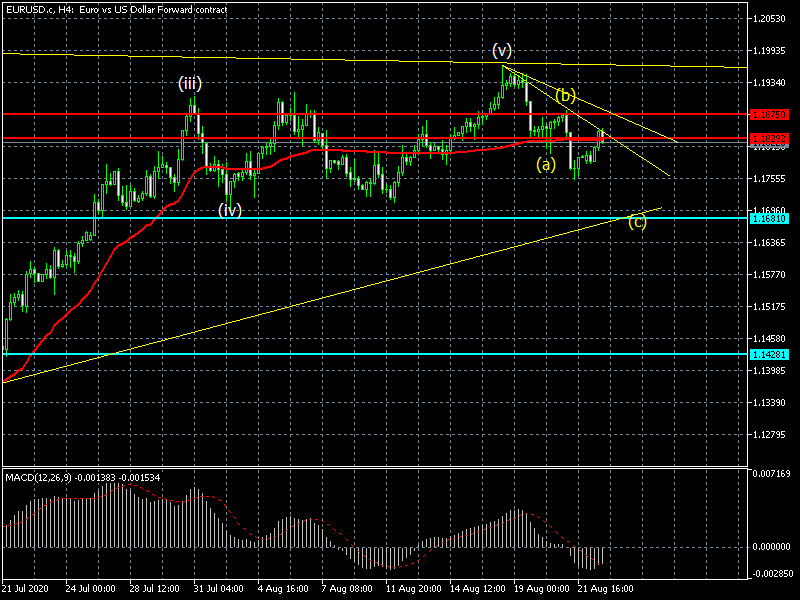Click the (v) wave label at the peak
Screen dimensions: 800x600
point(502,50)
